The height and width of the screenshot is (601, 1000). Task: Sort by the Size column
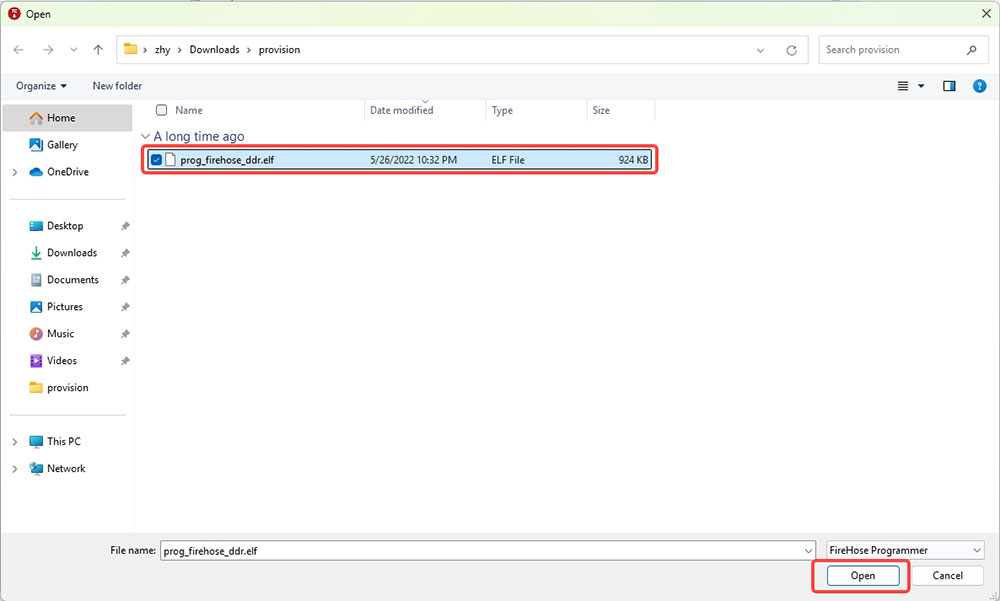[601, 110]
